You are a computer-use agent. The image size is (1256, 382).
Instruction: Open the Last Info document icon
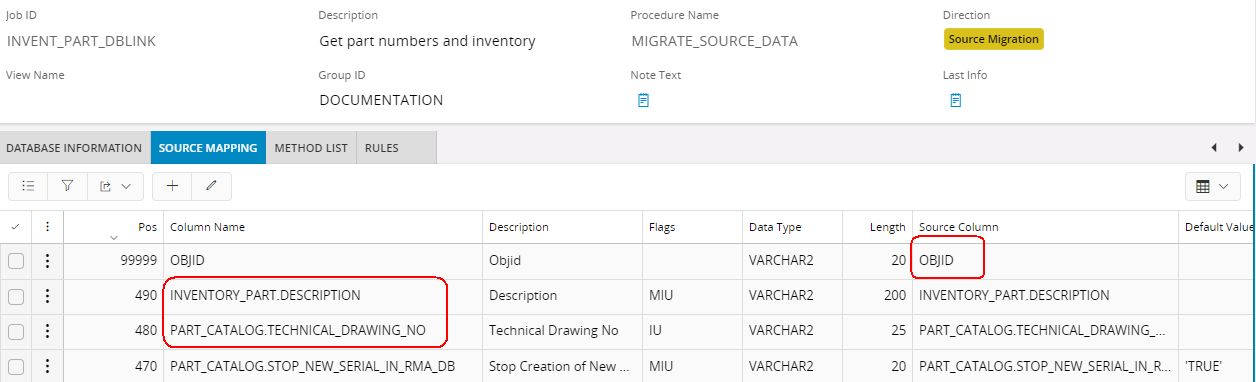coord(956,100)
